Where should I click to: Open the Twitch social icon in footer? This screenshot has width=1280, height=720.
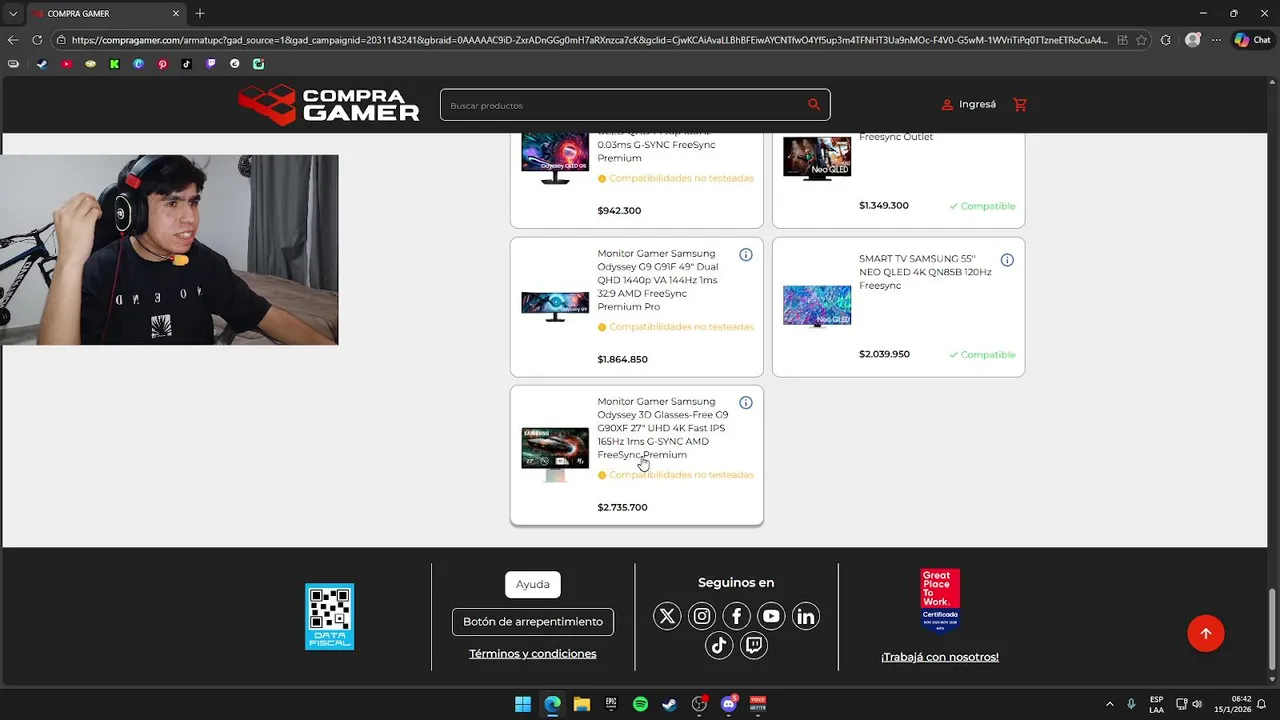pyautogui.click(x=754, y=646)
